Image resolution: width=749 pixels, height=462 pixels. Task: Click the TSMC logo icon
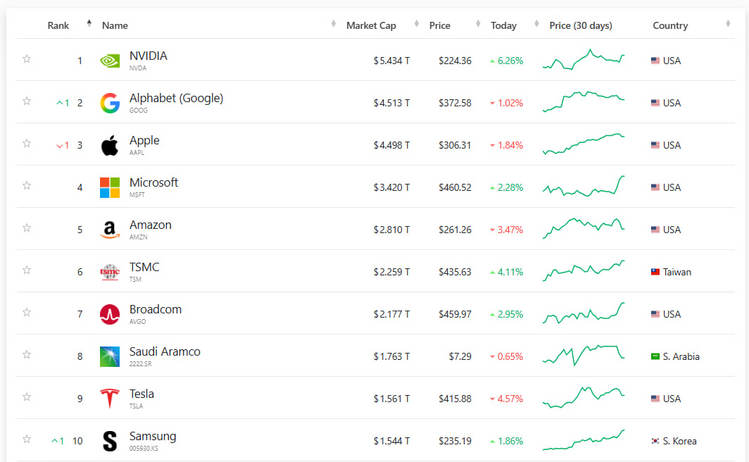coord(110,272)
